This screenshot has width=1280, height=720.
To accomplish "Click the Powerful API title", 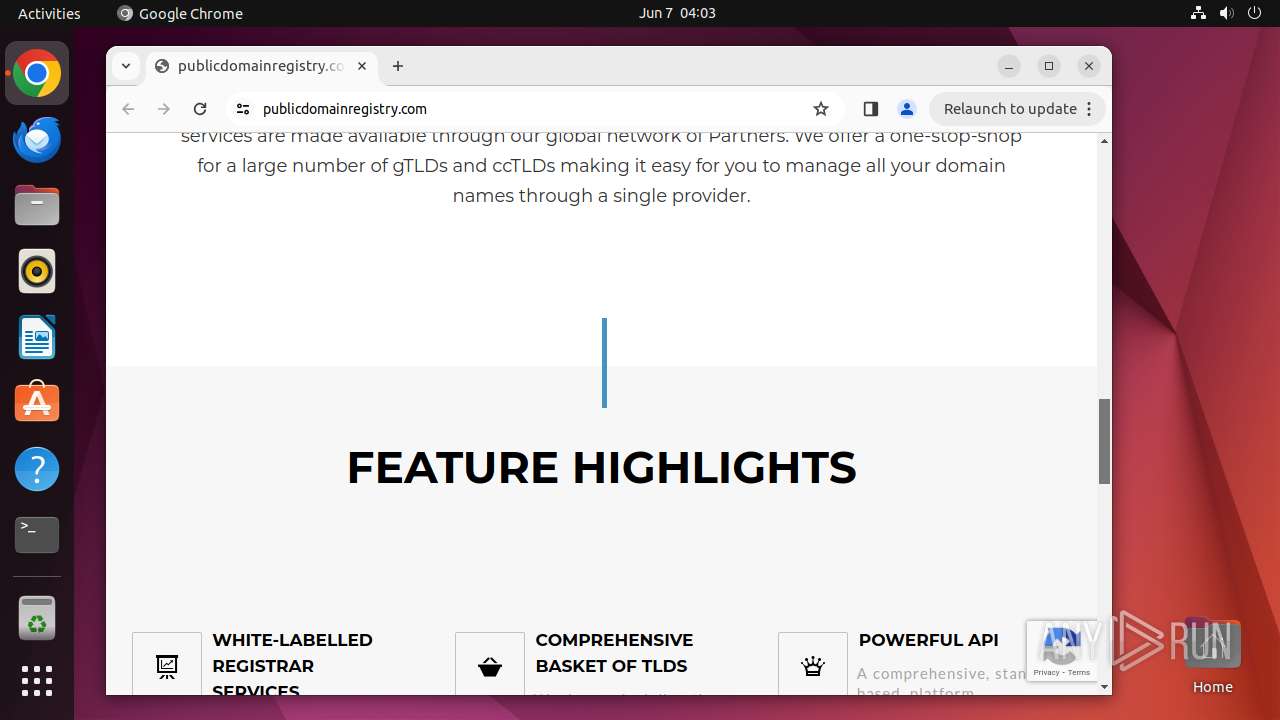I will point(928,640).
